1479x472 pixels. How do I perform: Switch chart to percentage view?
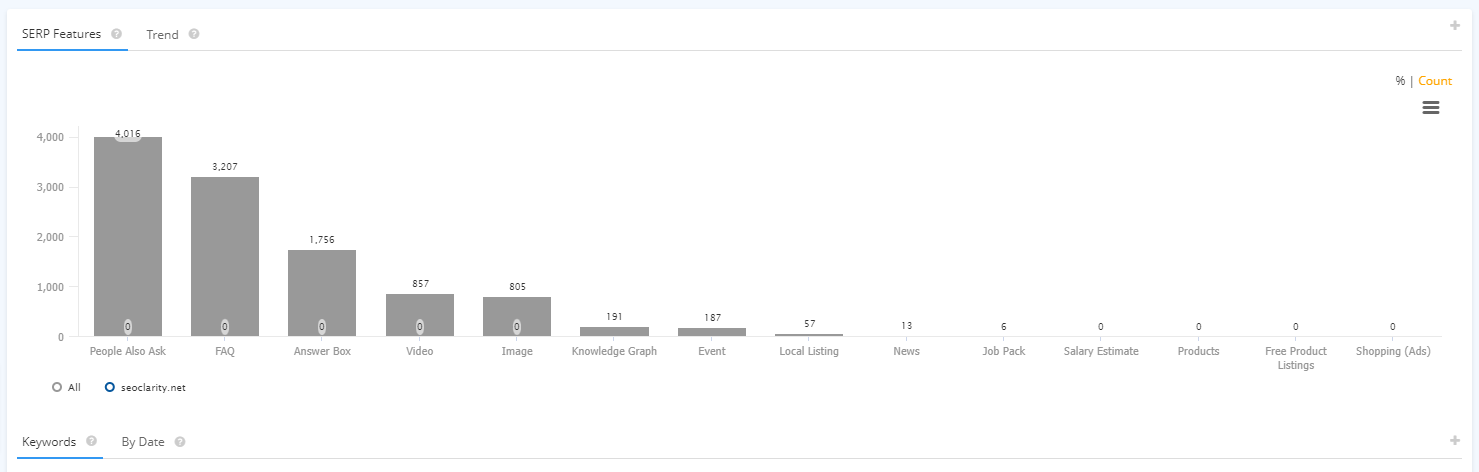pos(1400,81)
